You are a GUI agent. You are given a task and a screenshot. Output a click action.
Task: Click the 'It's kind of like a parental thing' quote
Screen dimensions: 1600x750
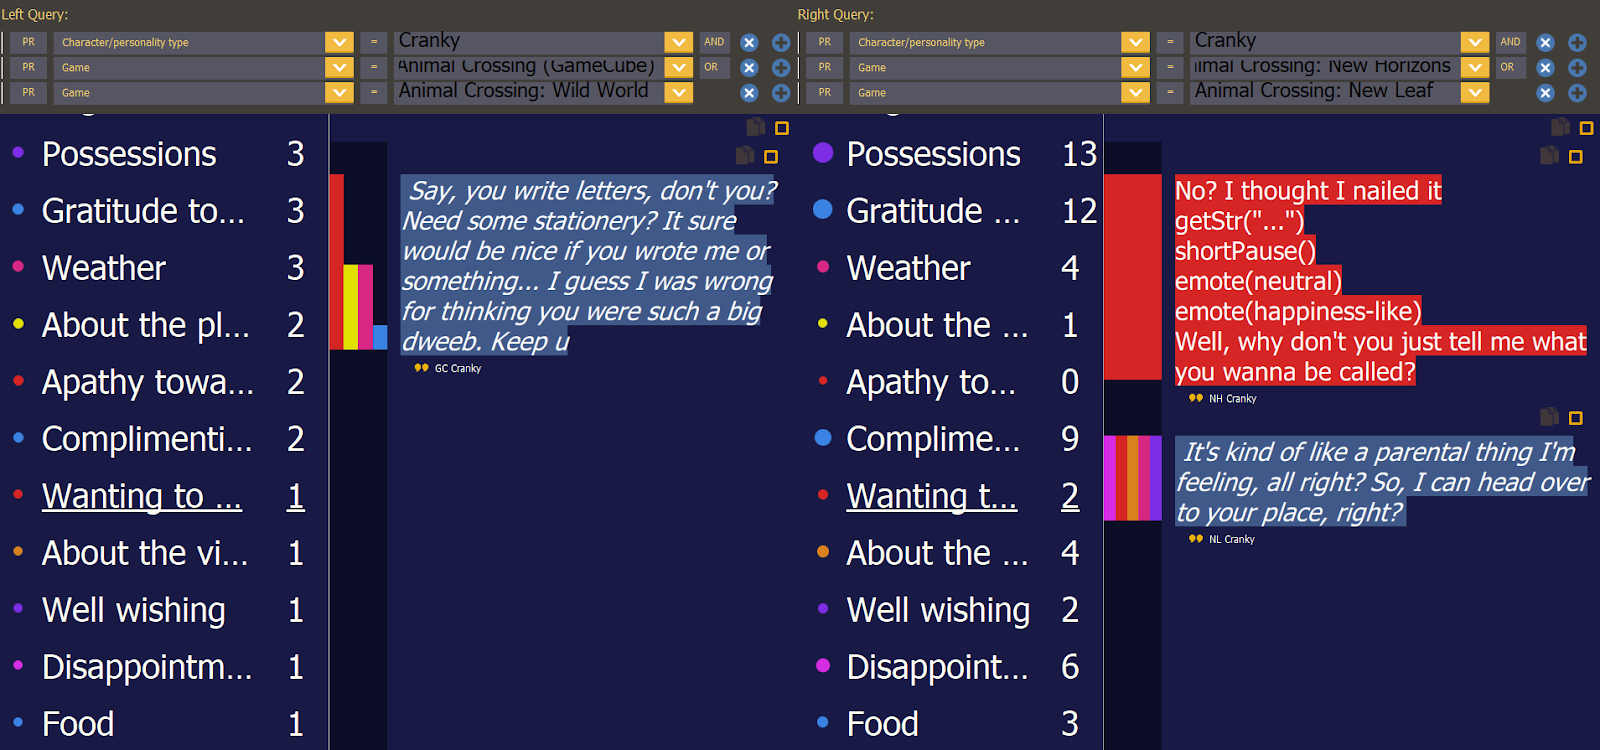pyautogui.click(x=1382, y=482)
